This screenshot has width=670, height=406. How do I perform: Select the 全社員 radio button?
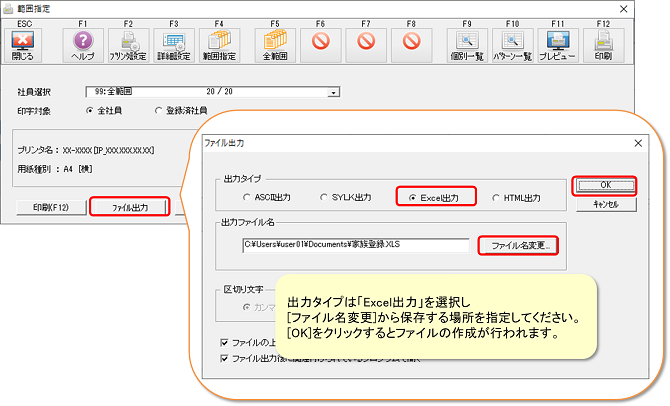(91, 110)
